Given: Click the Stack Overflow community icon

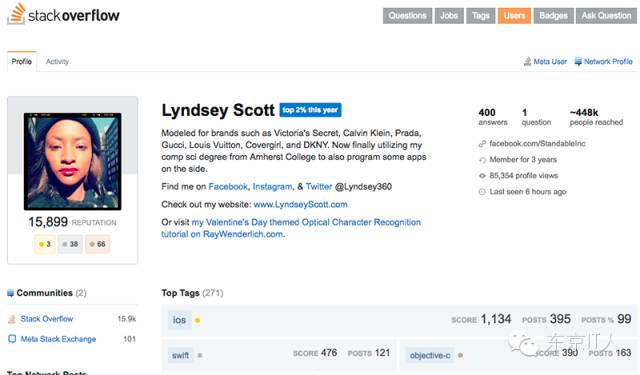Looking at the screenshot, I should pyautogui.click(x=12, y=319).
